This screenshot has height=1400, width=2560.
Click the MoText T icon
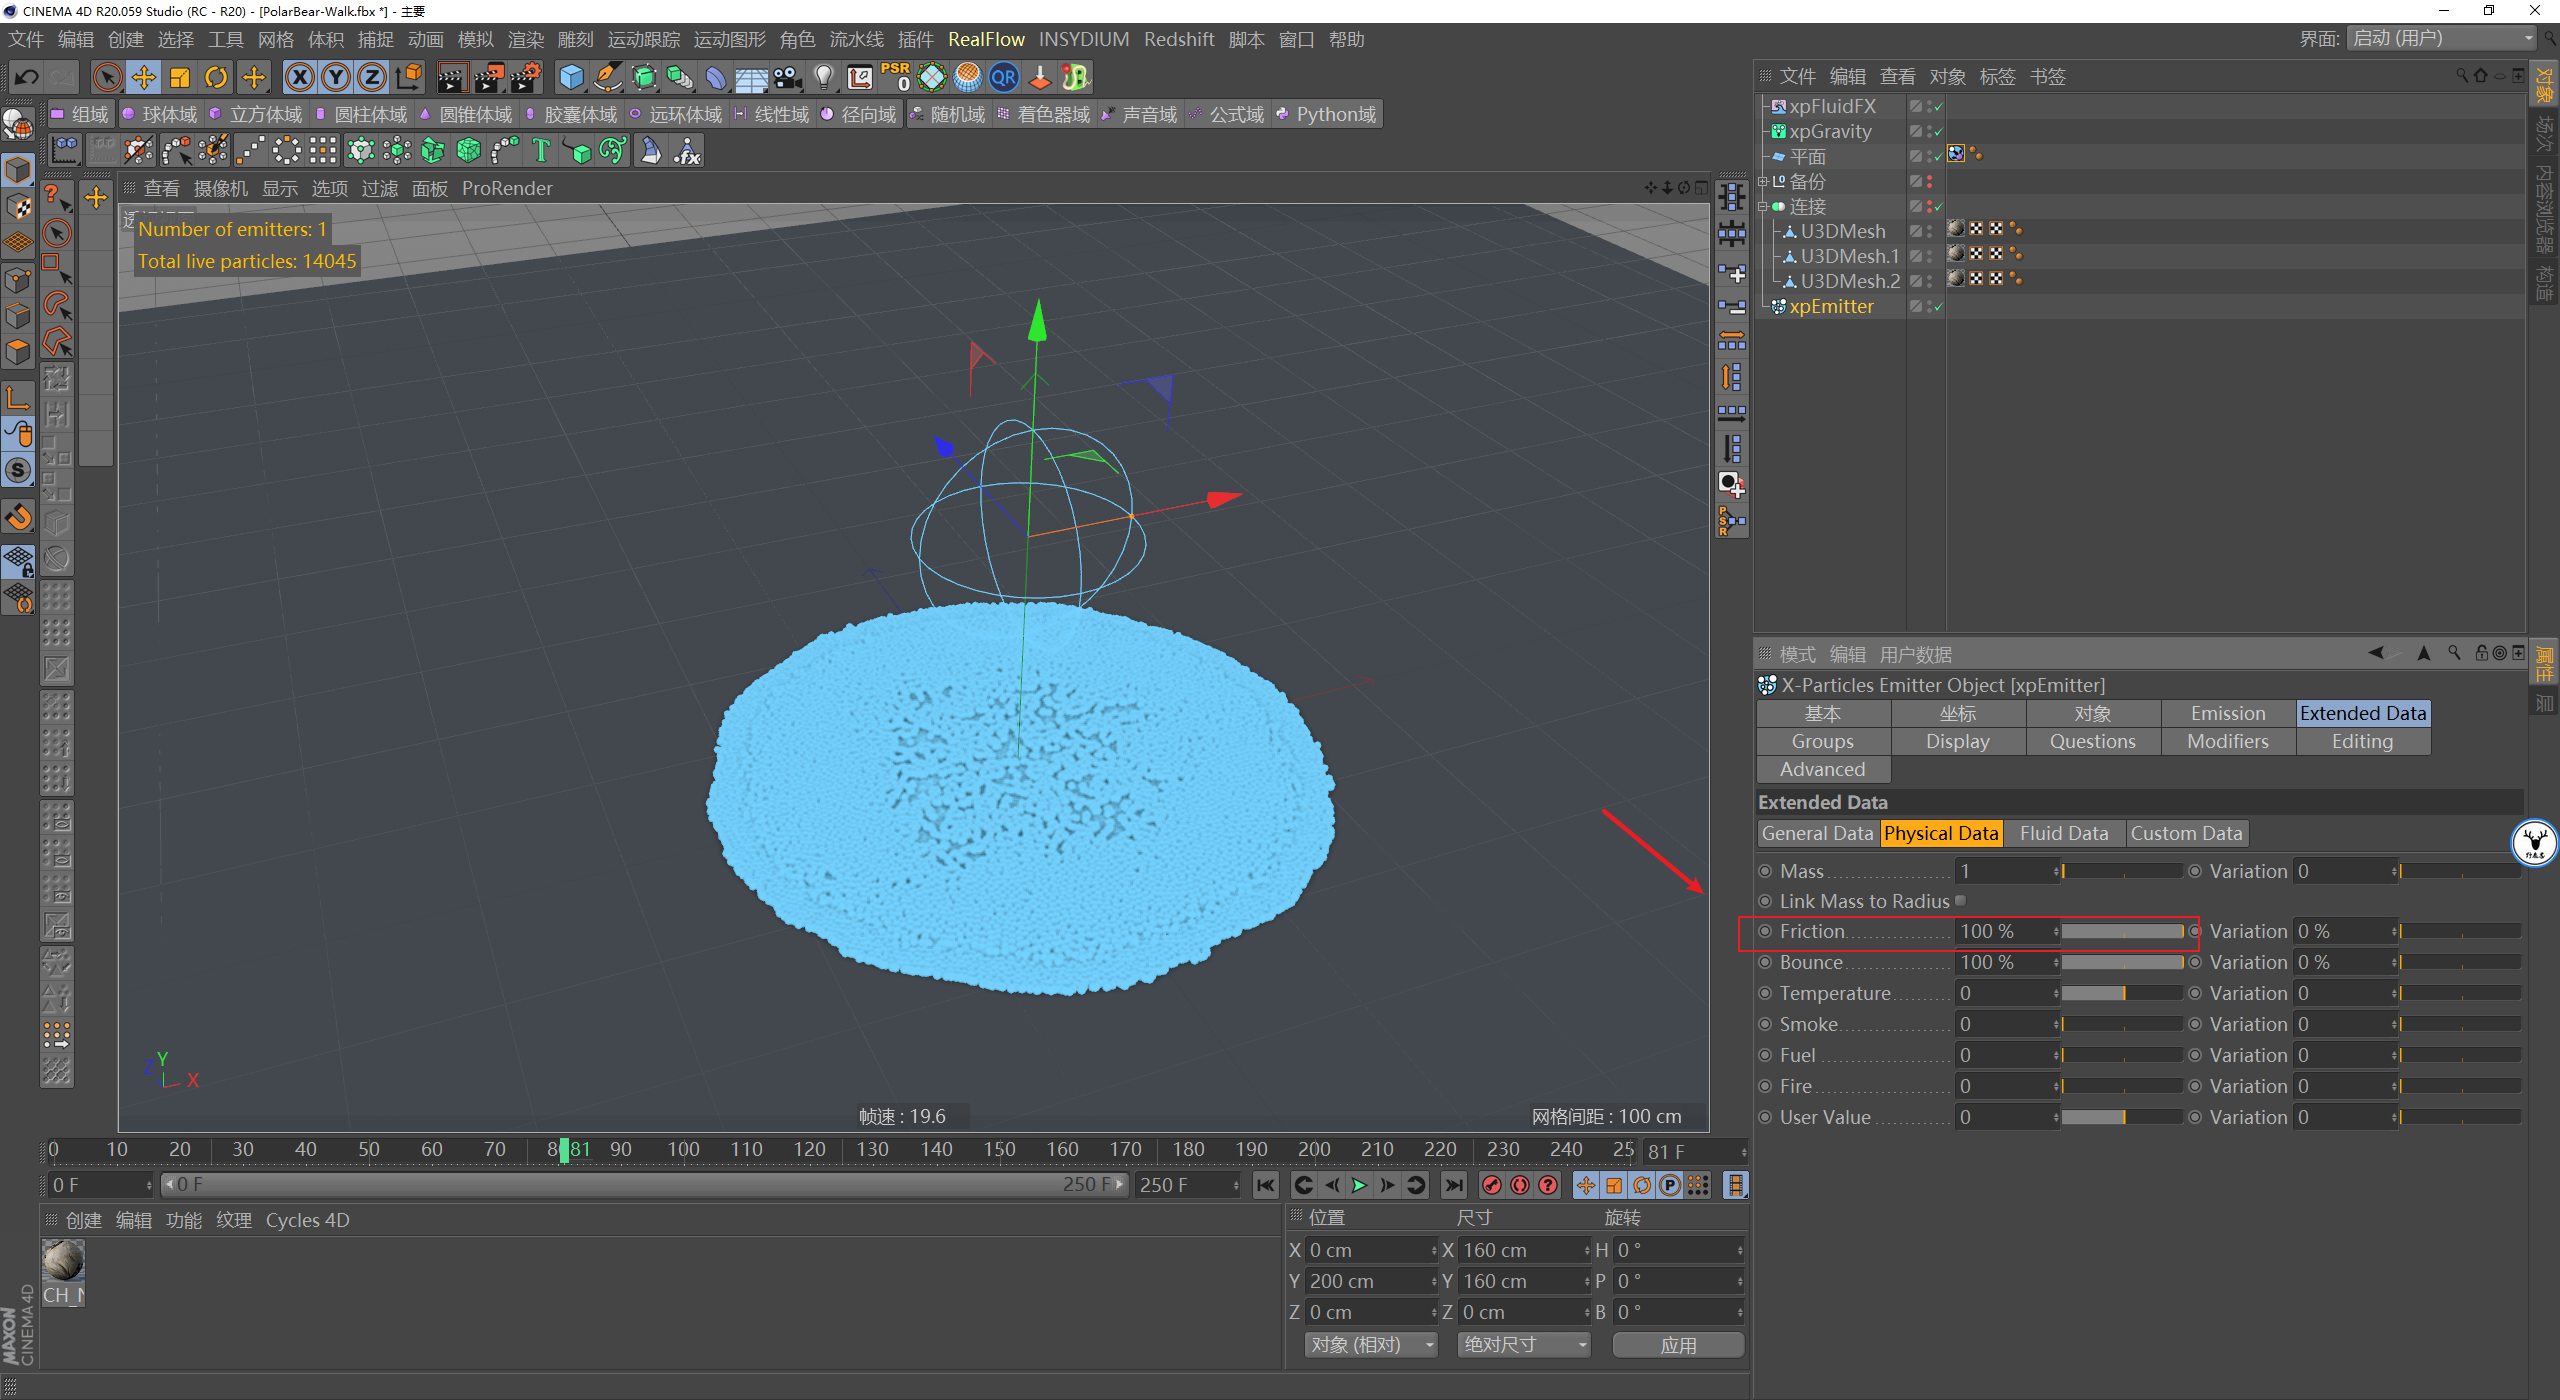pyautogui.click(x=541, y=151)
